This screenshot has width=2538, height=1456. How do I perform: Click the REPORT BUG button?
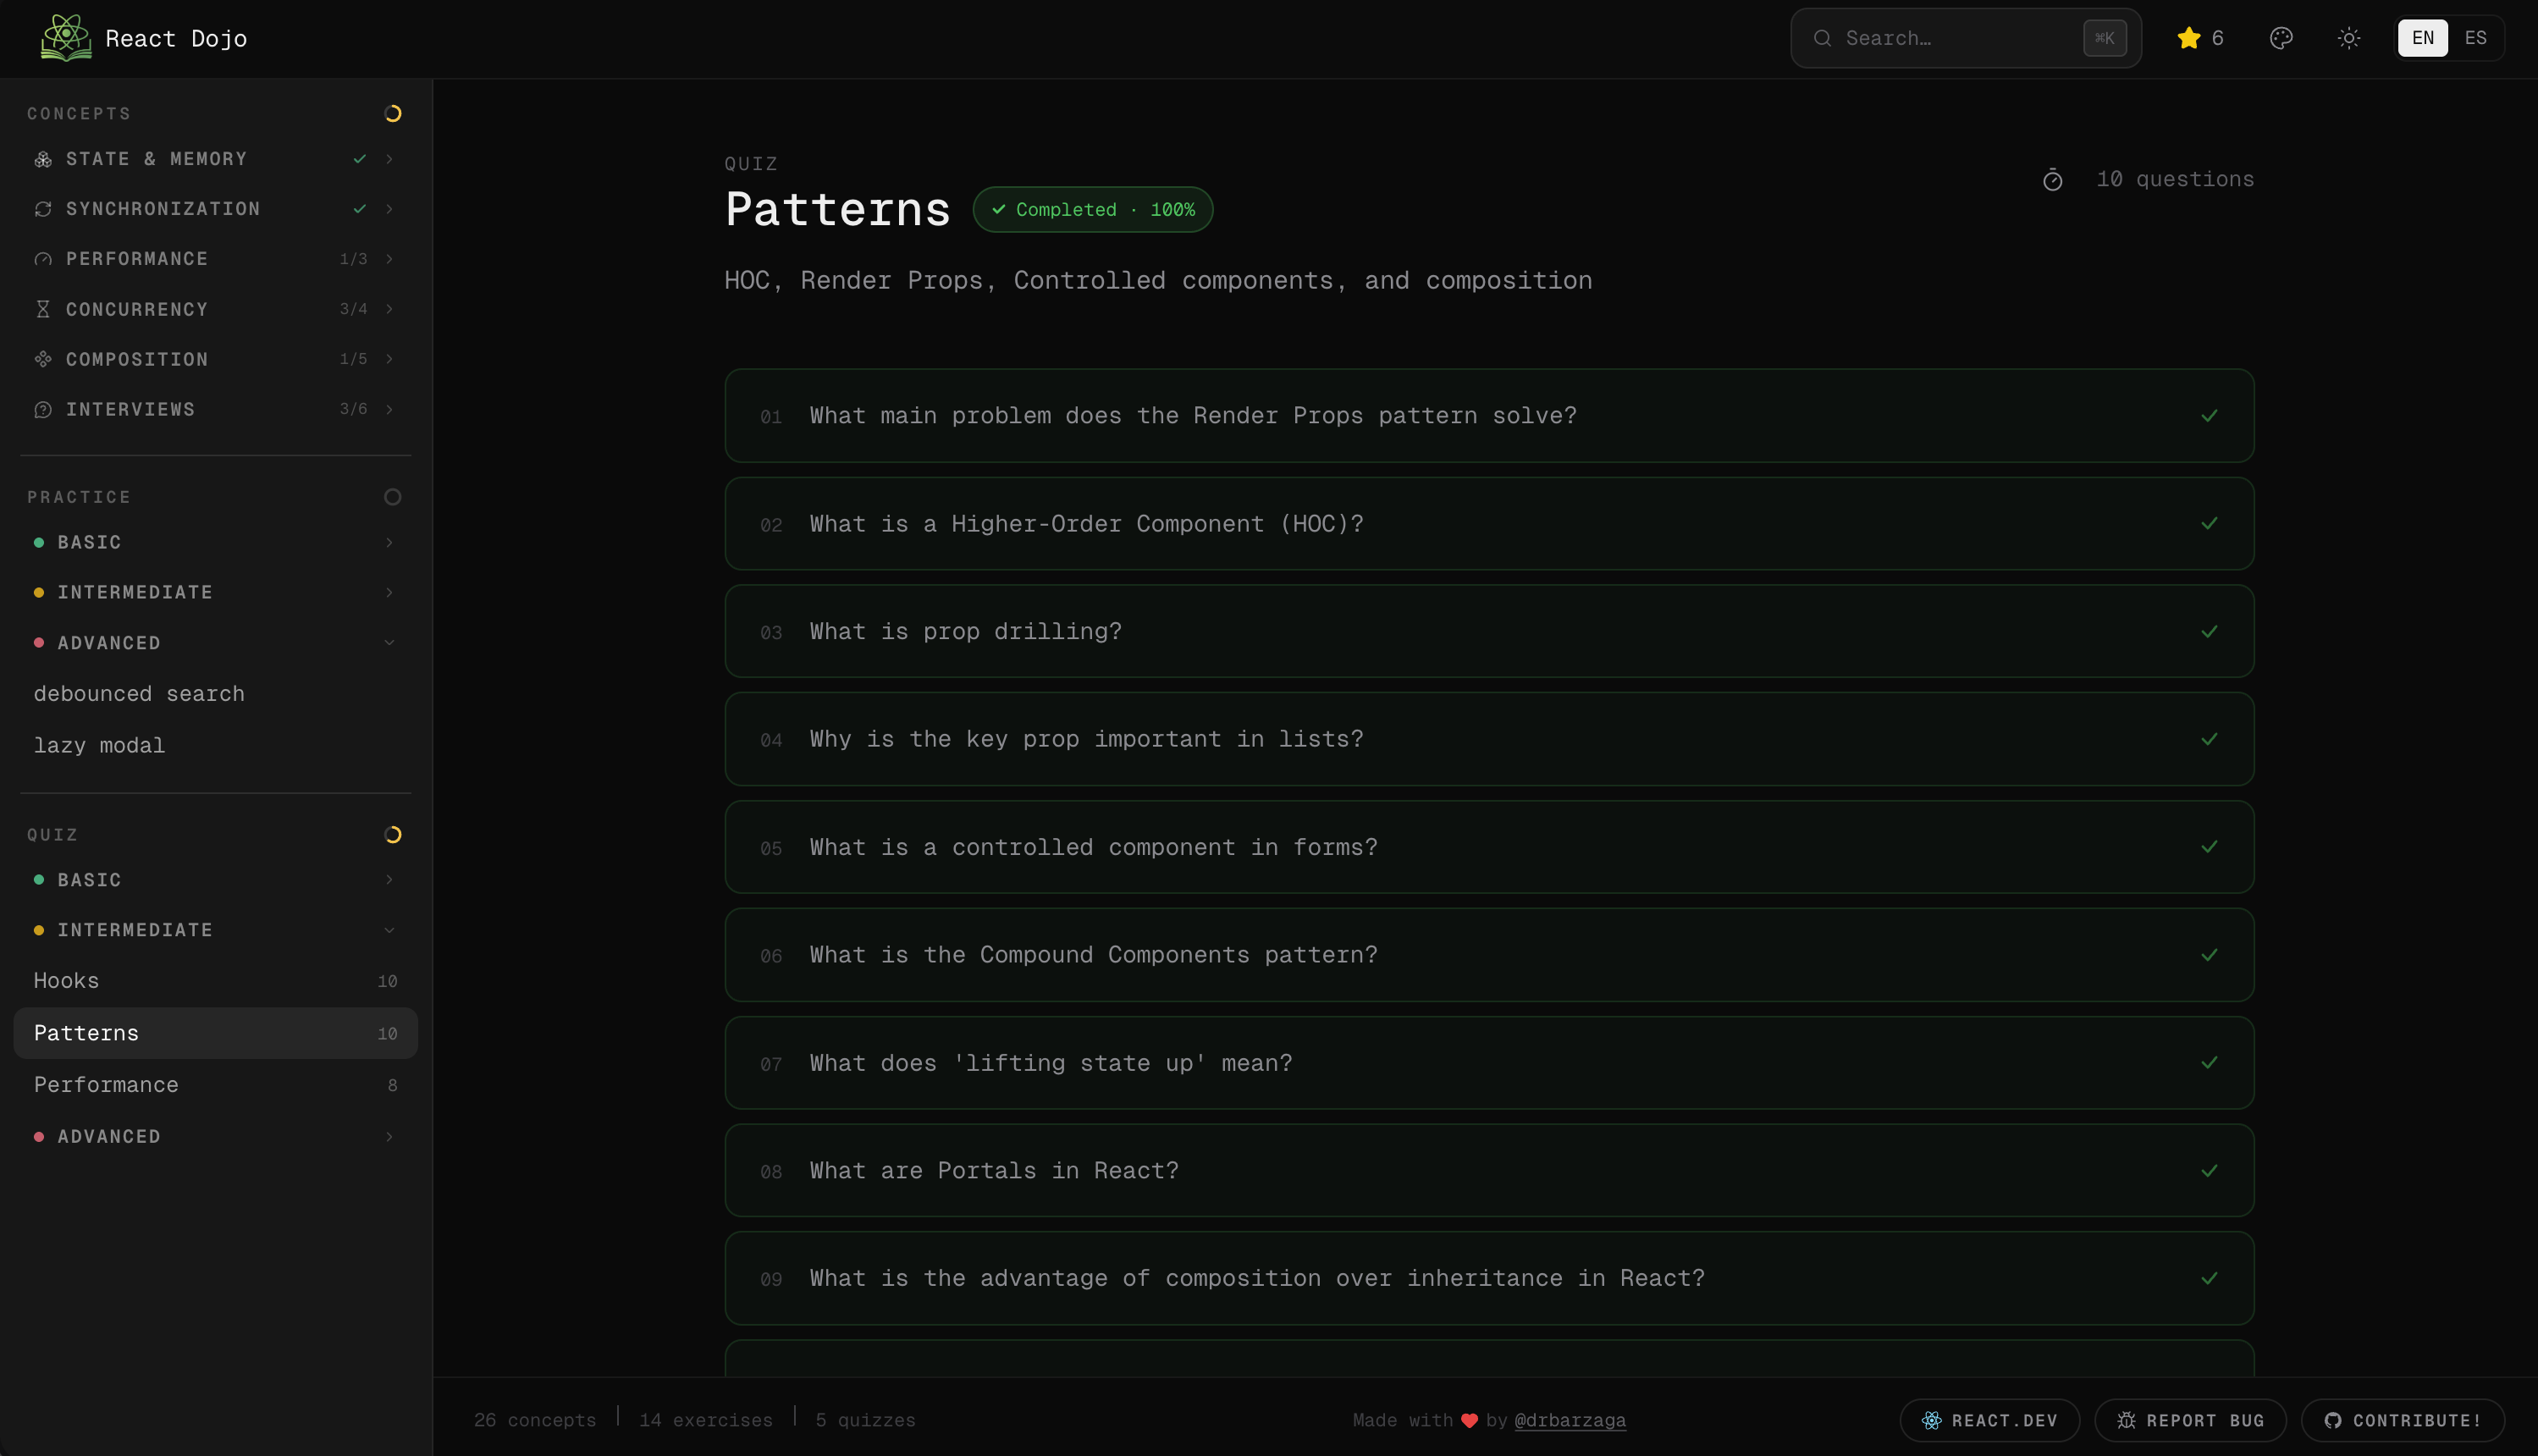coord(2190,1420)
